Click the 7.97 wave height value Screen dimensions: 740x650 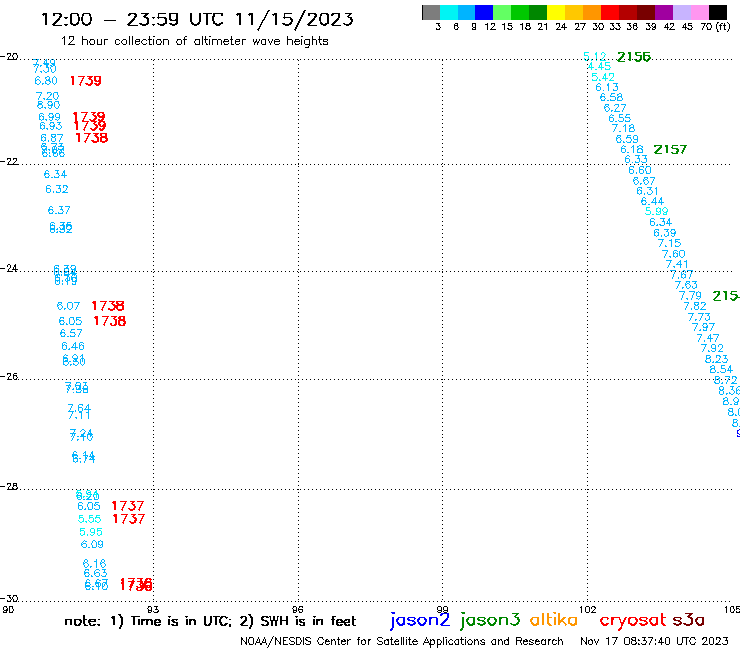pyautogui.click(x=704, y=327)
